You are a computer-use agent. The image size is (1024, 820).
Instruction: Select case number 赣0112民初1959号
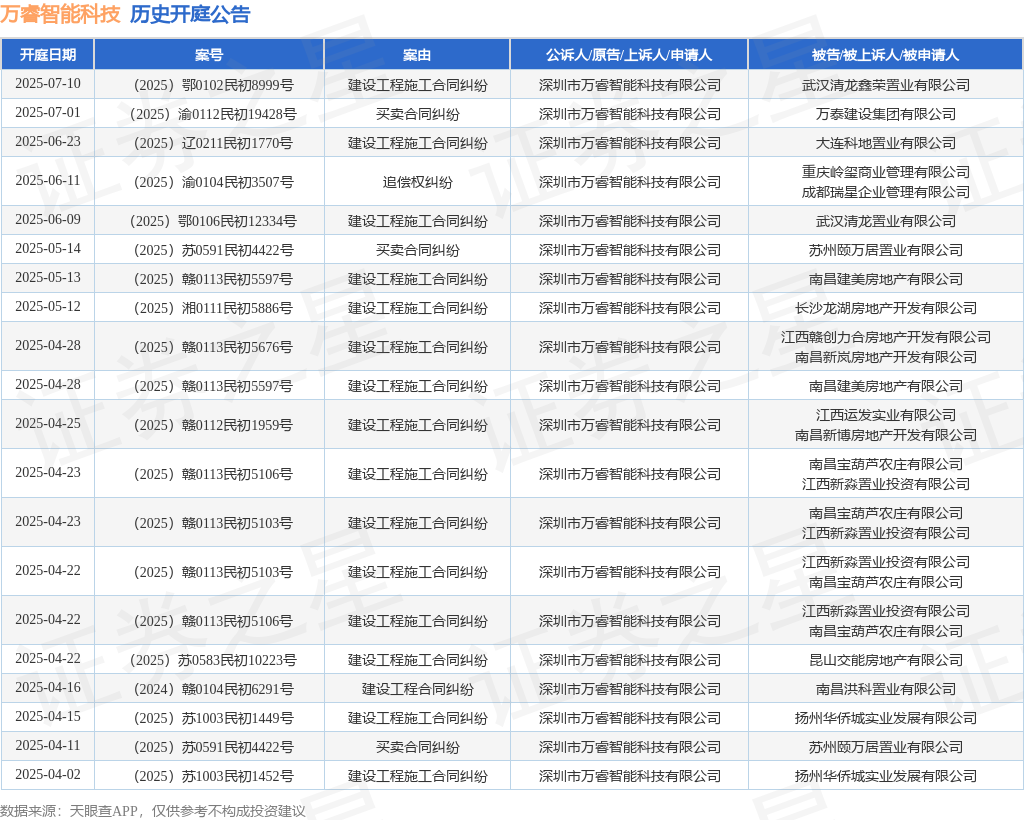pos(213,425)
